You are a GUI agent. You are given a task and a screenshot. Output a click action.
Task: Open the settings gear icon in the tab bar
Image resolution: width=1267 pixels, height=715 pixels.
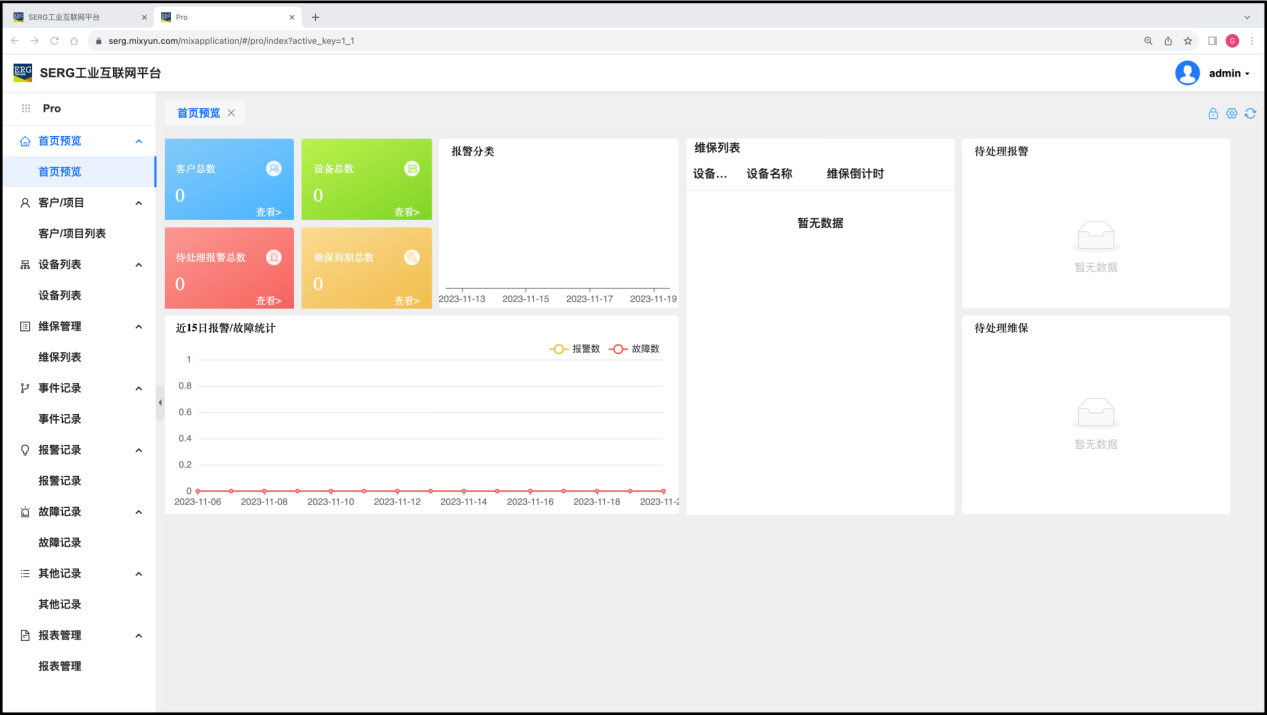(1231, 114)
